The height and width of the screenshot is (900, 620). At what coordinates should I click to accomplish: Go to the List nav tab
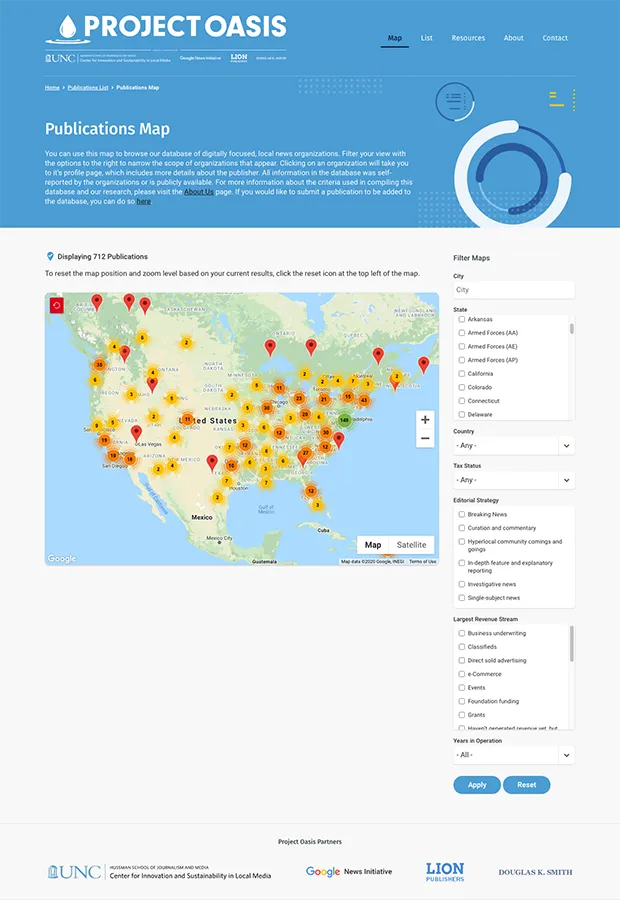tap(427, 38)
